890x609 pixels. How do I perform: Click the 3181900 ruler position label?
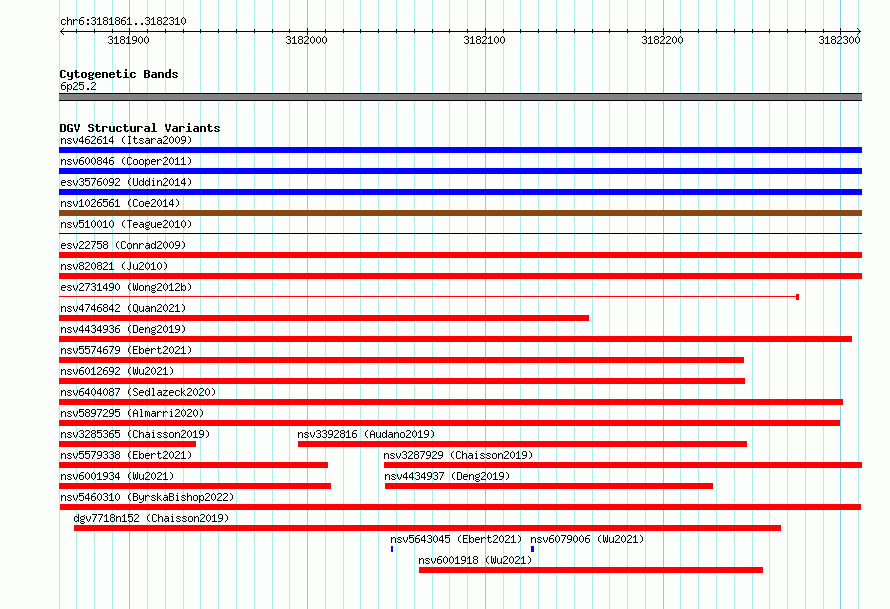tap(128, 40)
